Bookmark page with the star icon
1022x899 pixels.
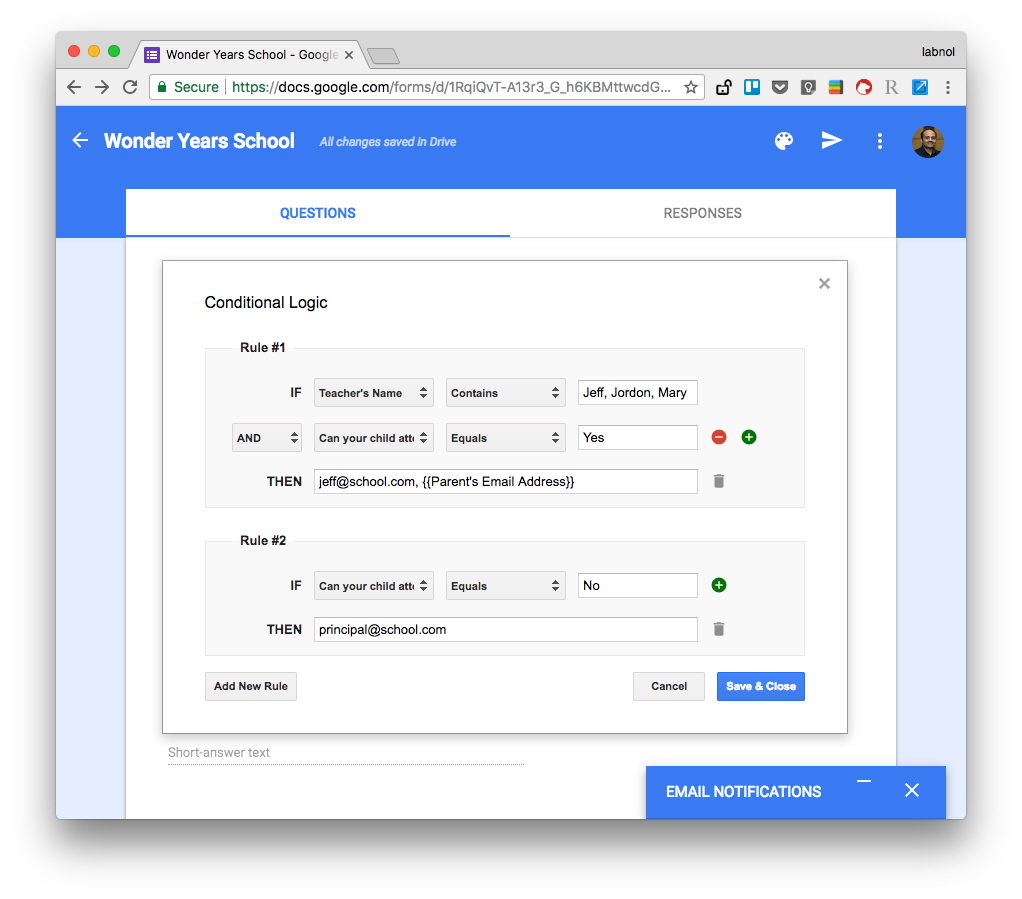(x=690, y=87)
